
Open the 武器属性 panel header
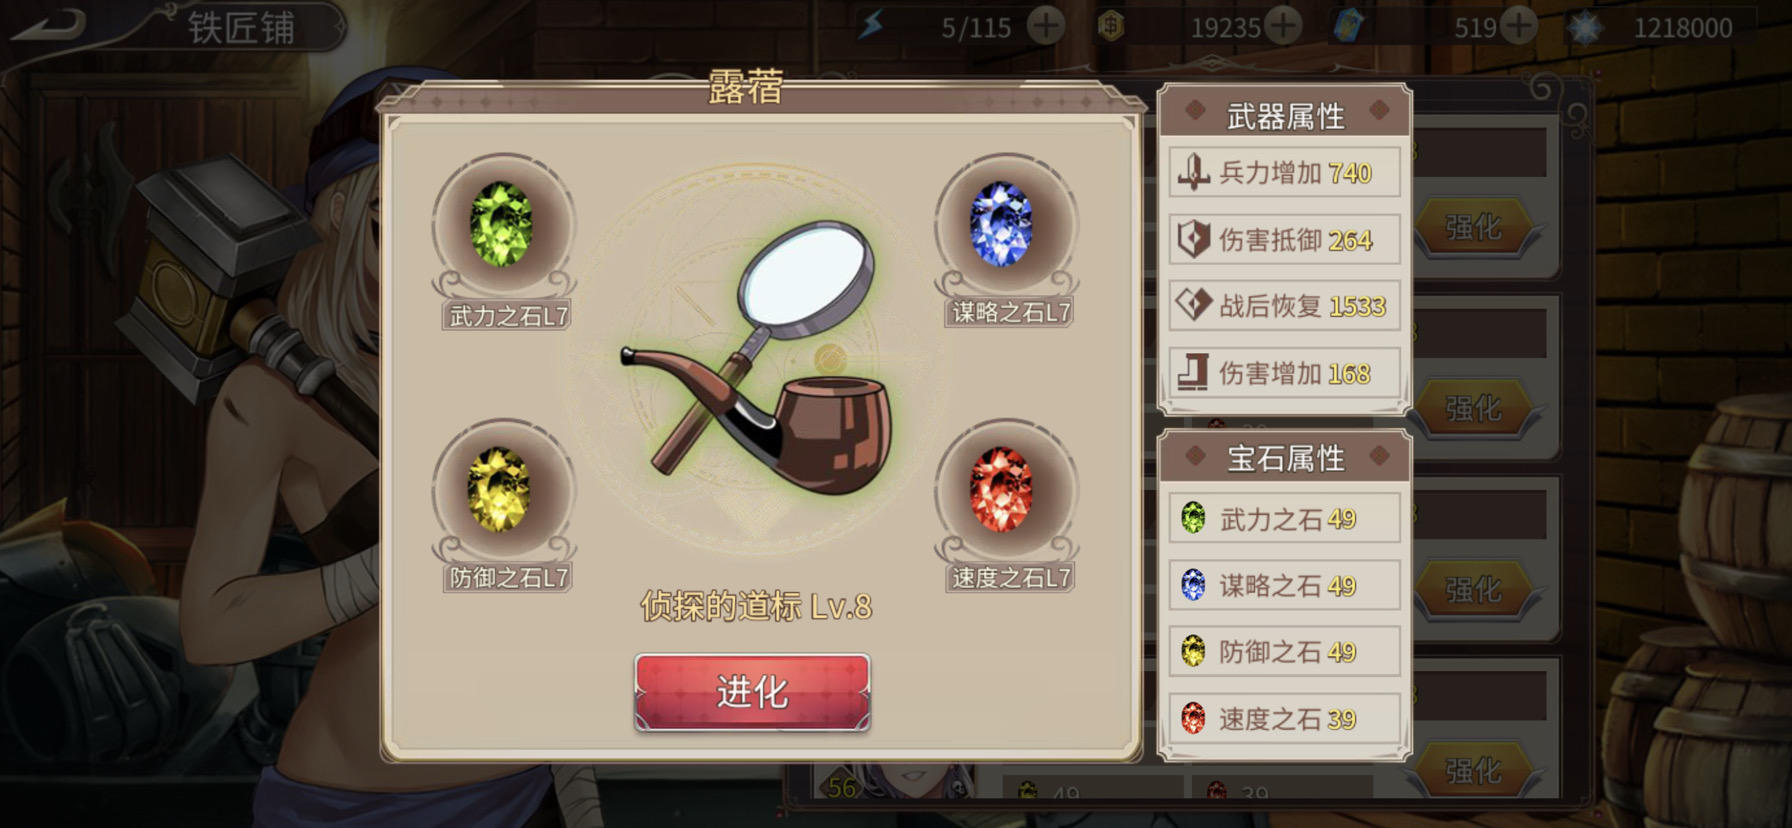[1285, 114]
